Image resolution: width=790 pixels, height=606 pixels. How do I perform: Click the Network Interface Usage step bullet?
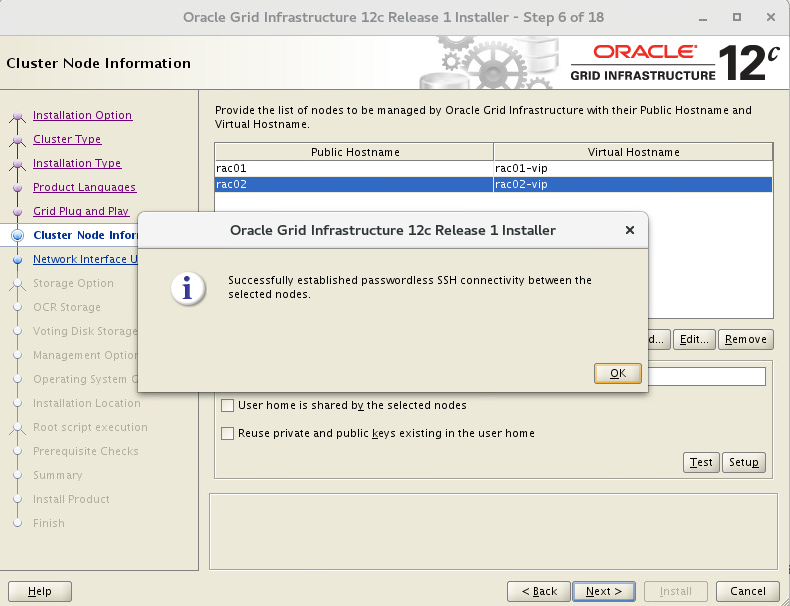(x=18, y=259)
